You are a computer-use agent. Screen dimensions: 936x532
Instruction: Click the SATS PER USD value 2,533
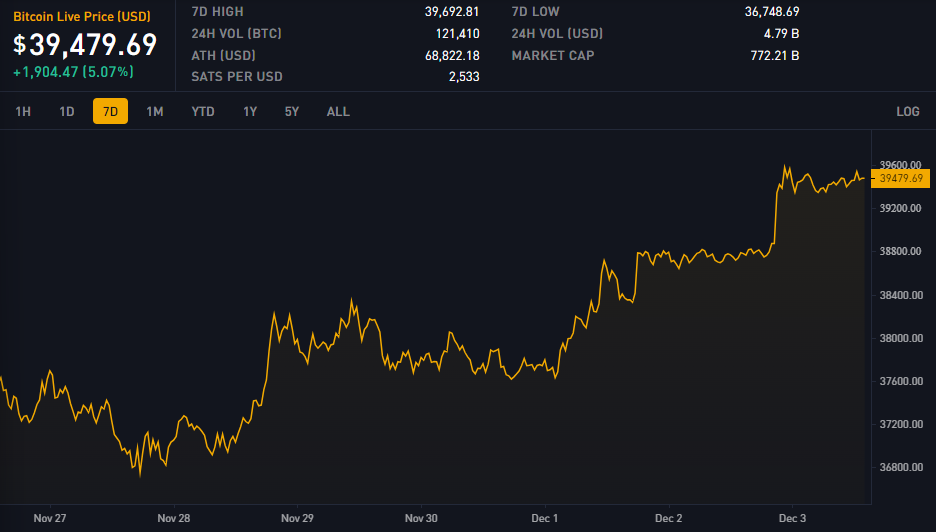[463, 77]
